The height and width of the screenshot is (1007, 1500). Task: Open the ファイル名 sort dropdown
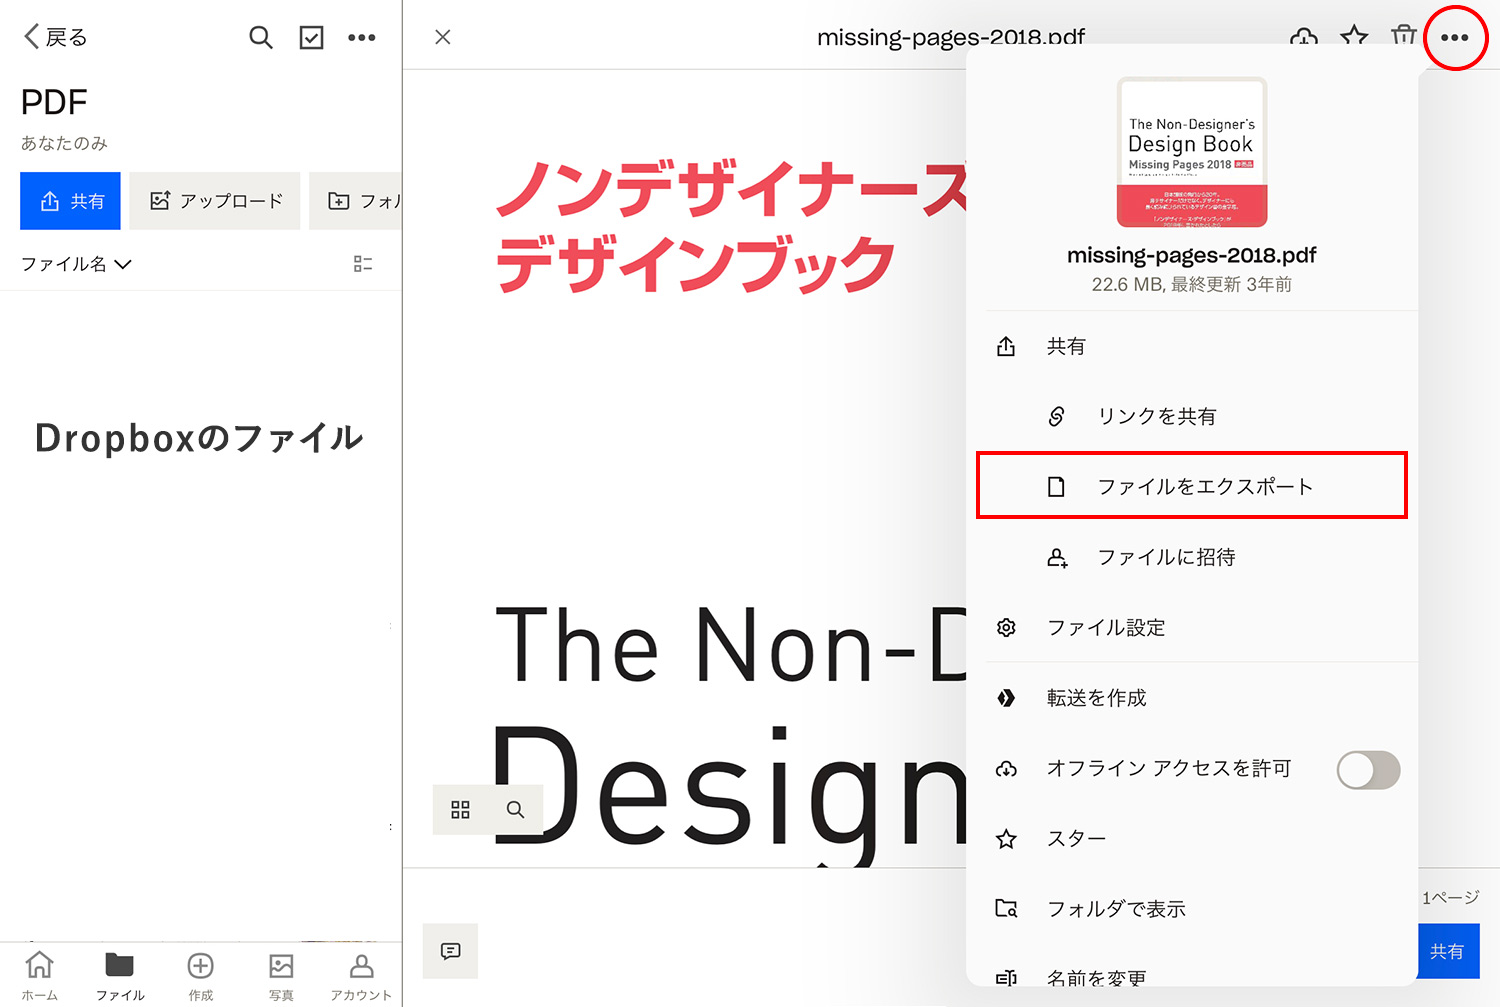[x=76, y=264]
